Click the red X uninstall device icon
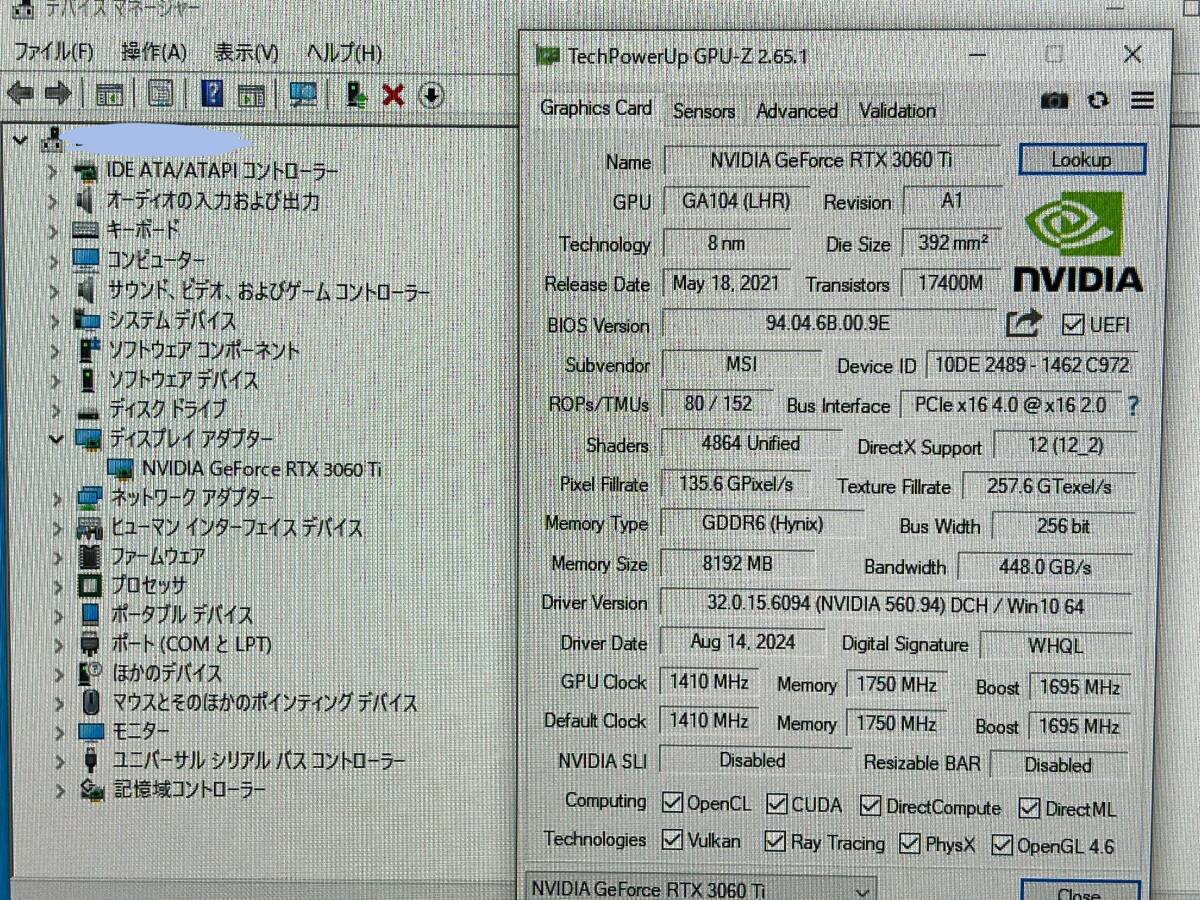Image resolution: width=1200 pixels, height=900 pixels. point(393,95)
